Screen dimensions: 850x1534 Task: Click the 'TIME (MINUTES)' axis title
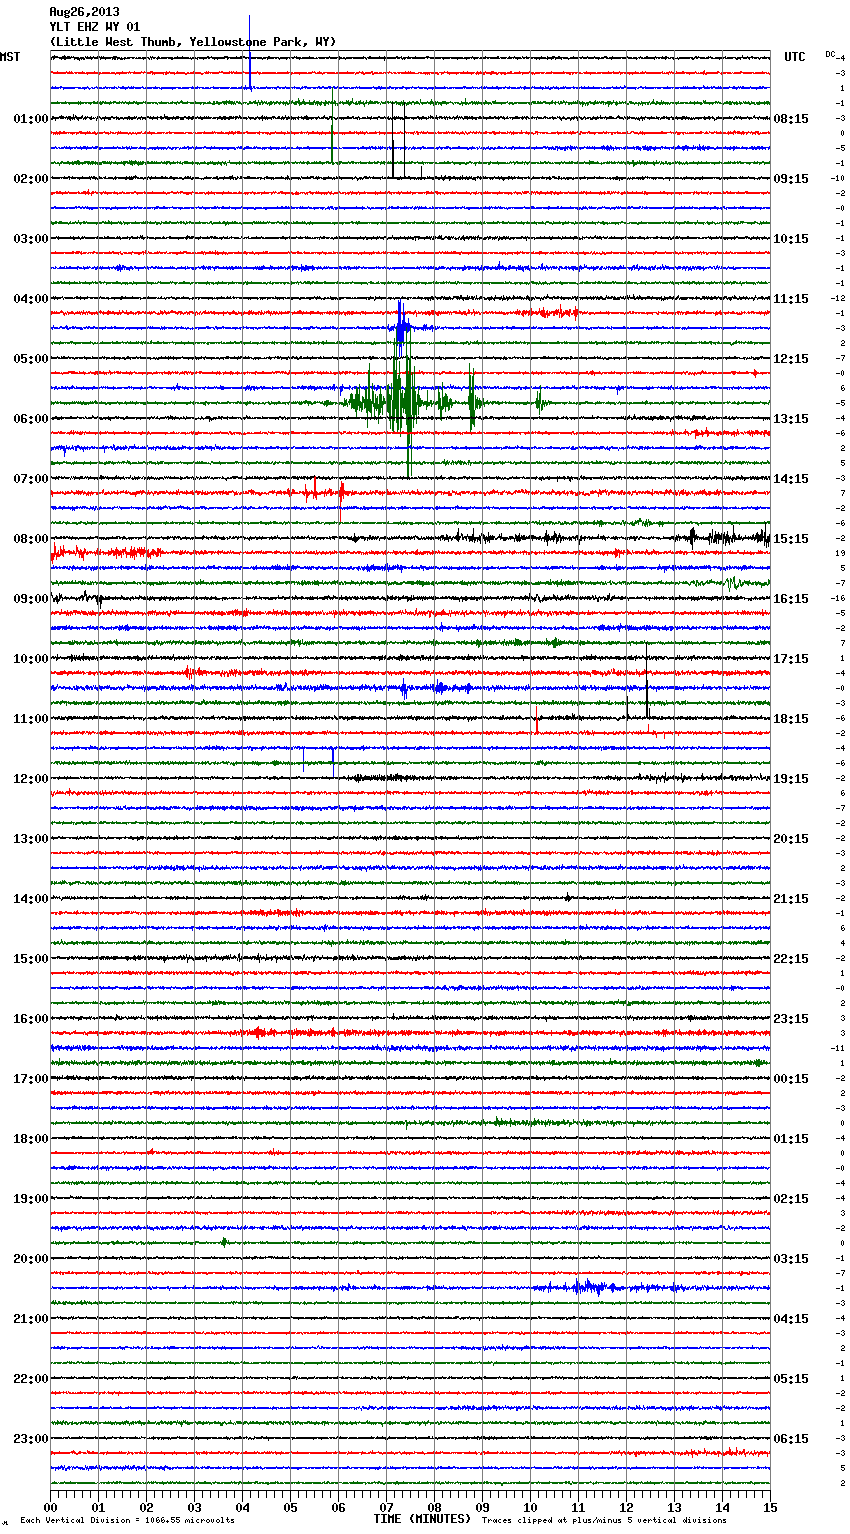422,1519
